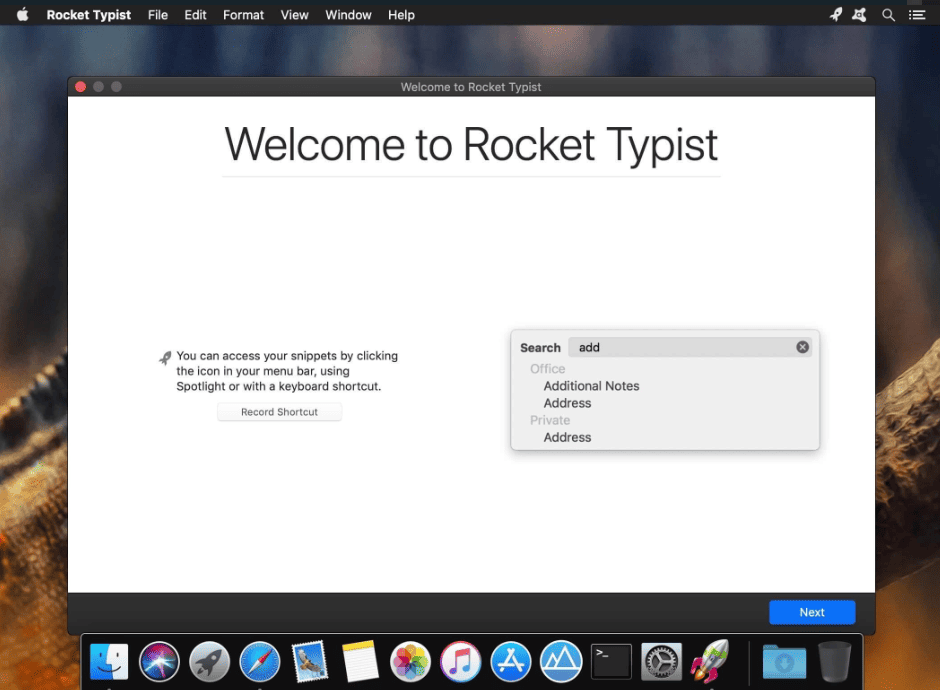Select 'Address' under the Office group

point(567,403)
